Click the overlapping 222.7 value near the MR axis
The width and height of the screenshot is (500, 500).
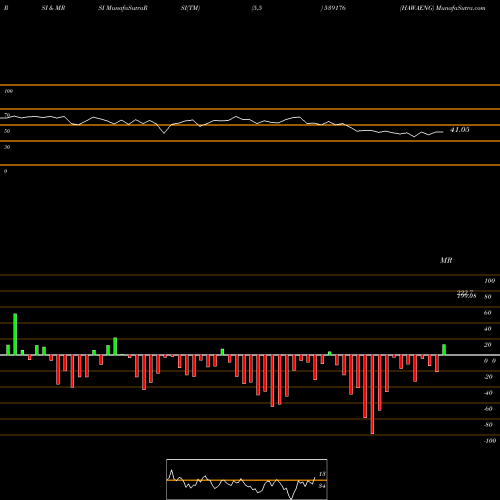coord(465,292)
